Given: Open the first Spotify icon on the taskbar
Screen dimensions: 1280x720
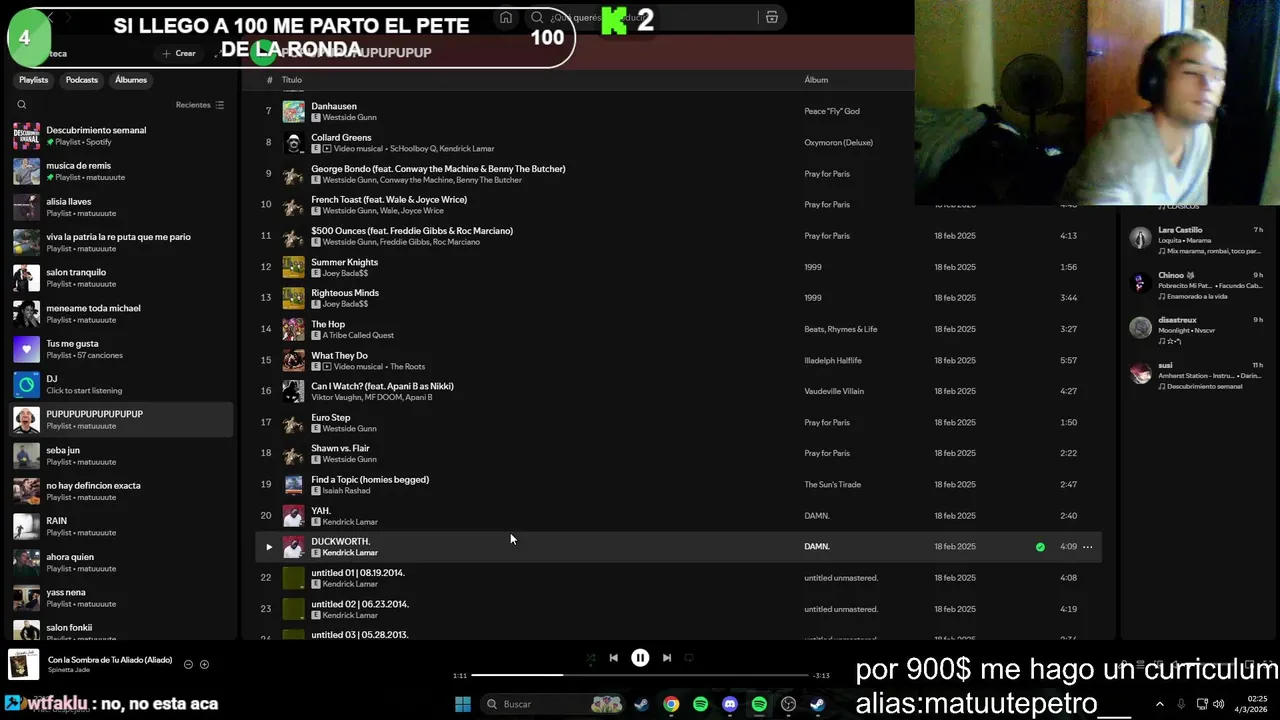Looking at the screenshot, I should [x=700, y=704].
